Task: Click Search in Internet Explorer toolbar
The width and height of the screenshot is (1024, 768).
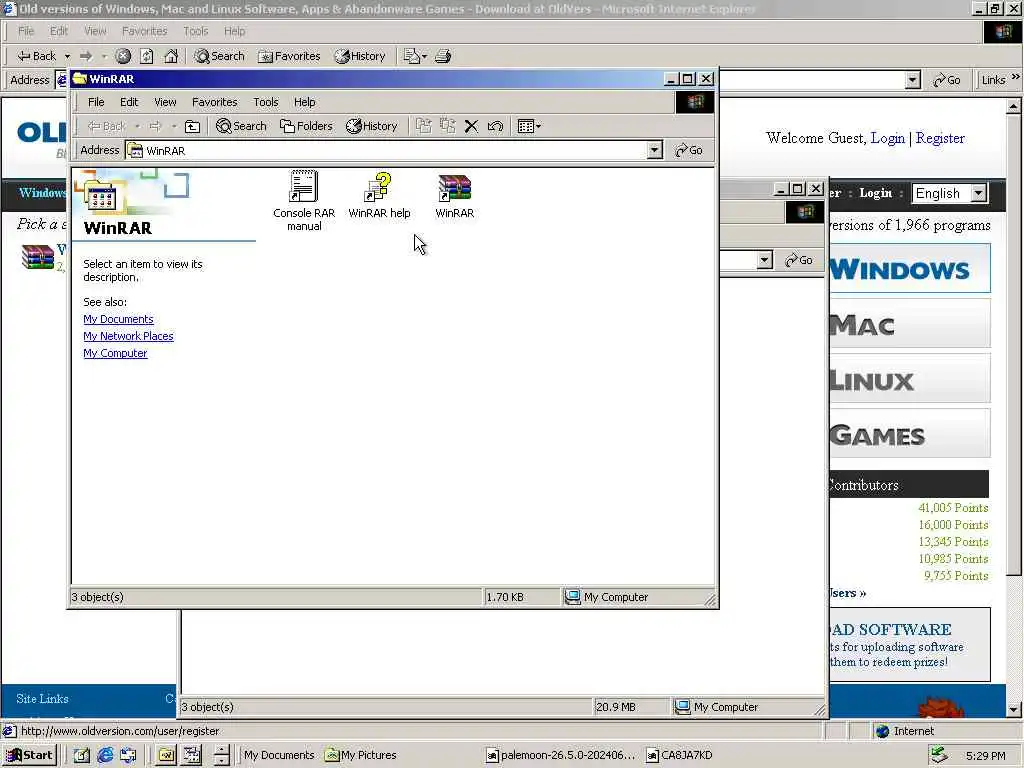Action: pos(219,56)
